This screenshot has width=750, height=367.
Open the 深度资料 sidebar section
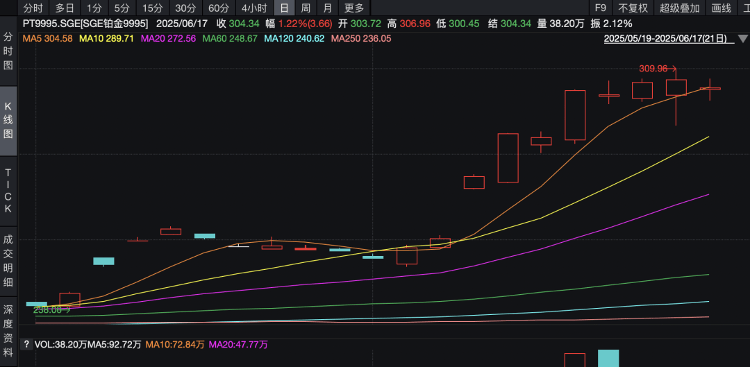(x=8, y=331)
